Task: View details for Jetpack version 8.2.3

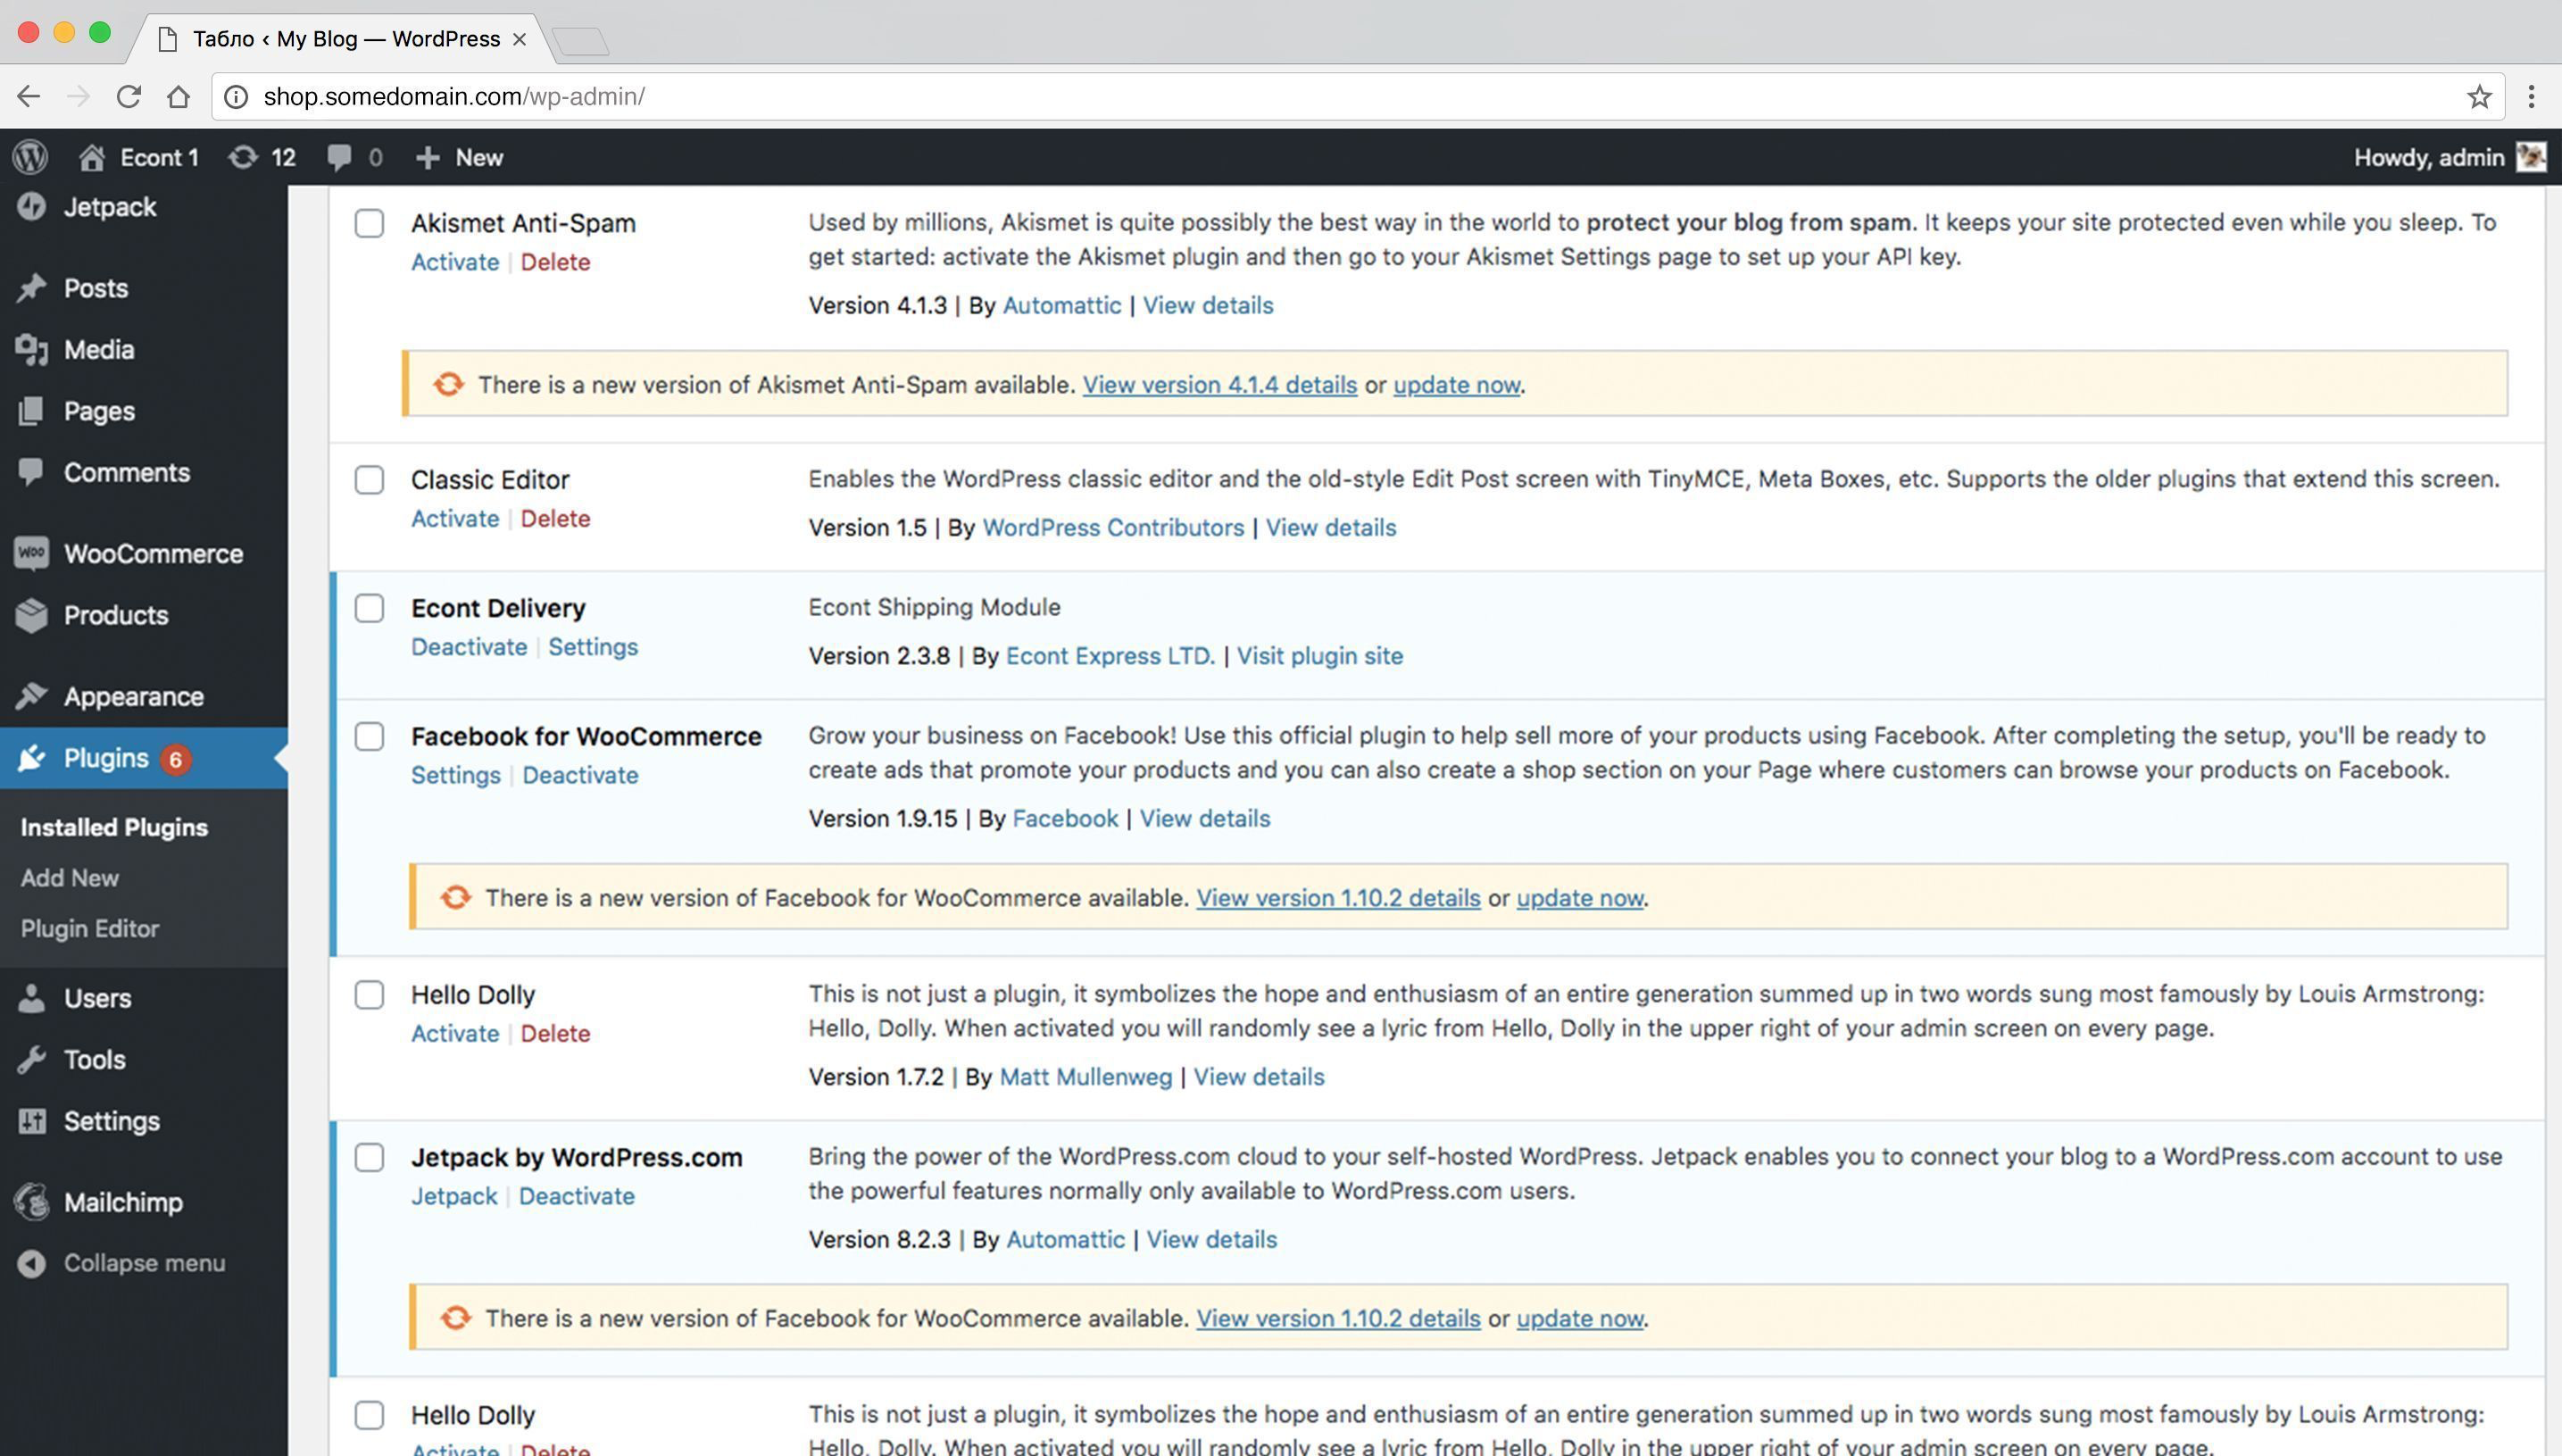Action: click(1212, 1240)
